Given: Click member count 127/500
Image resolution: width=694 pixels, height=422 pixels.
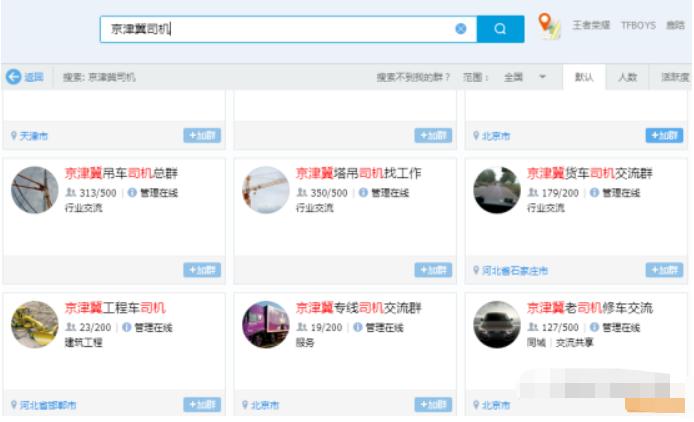Looking at the screenshot, I should (x=560, y=328).
